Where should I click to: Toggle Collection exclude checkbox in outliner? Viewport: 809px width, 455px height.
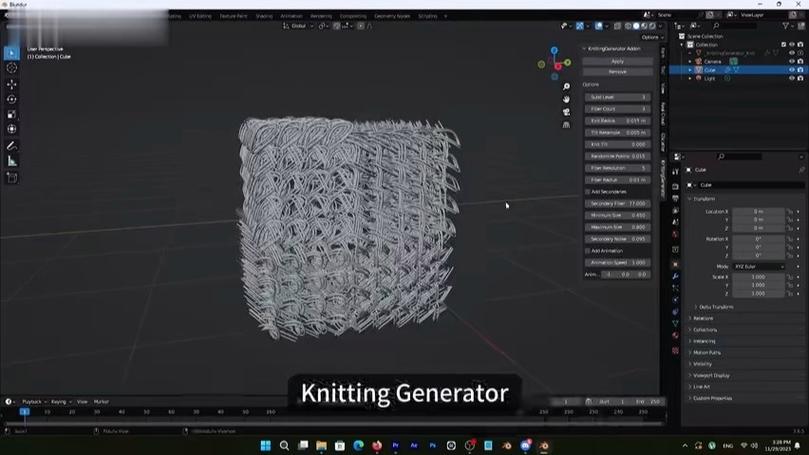coord(783,45)
